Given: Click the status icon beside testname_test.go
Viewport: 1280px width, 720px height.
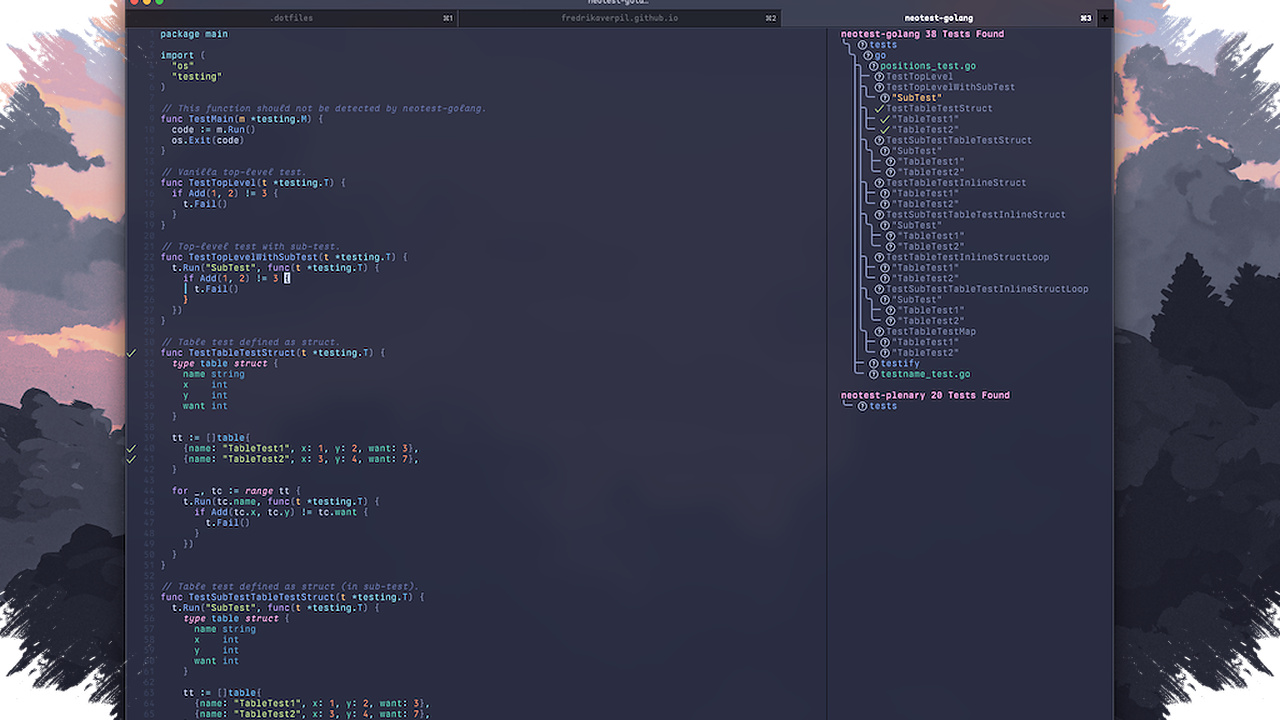Looking at the screenshot, I should (x=873, y=374).
